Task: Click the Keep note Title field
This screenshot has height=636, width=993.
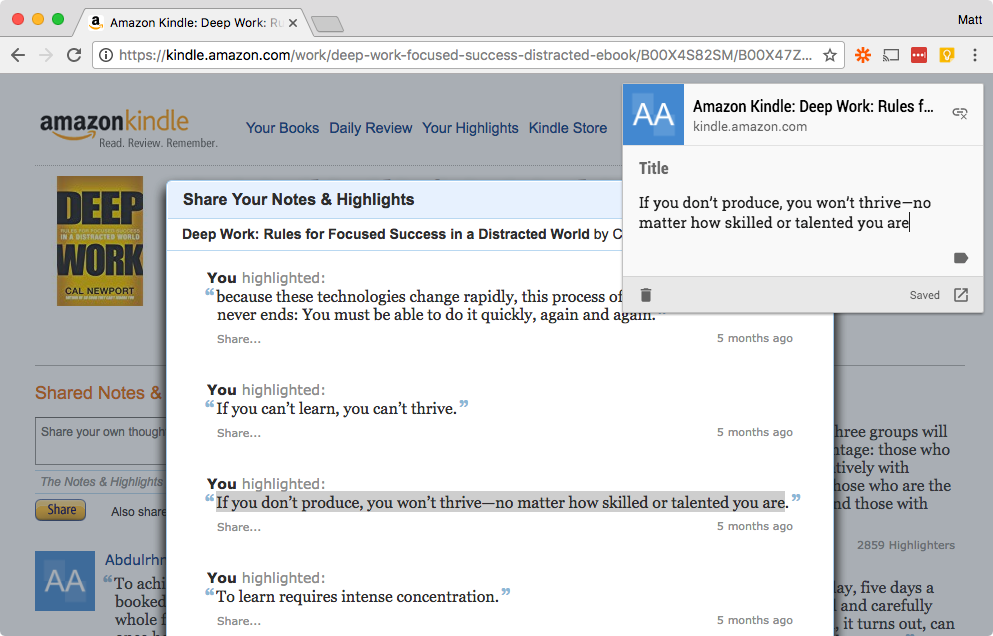Action: point(653,169)
